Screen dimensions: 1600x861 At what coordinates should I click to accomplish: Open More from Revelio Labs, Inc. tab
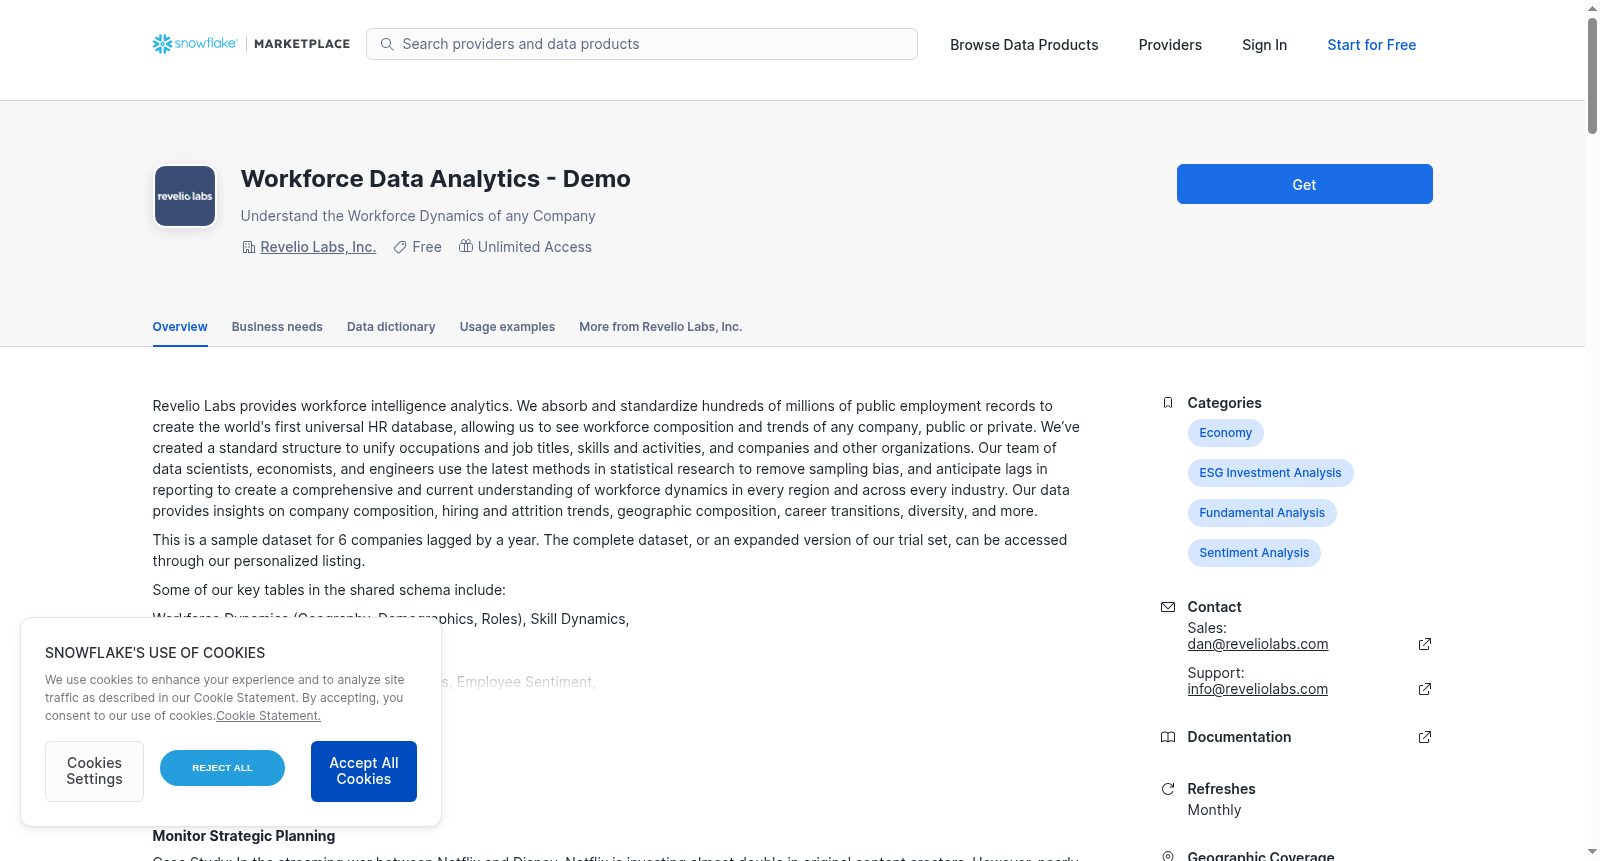660,327
